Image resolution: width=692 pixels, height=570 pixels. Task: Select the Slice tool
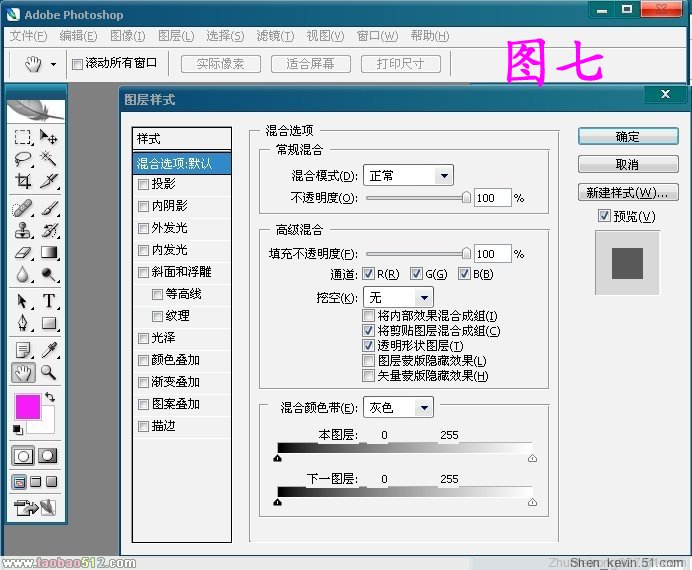[x=48, y=180]
